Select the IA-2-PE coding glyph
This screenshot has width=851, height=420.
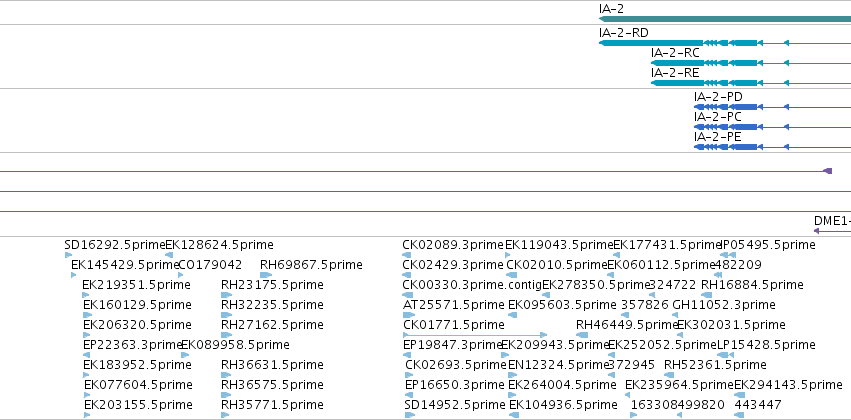tap(772, 147)
